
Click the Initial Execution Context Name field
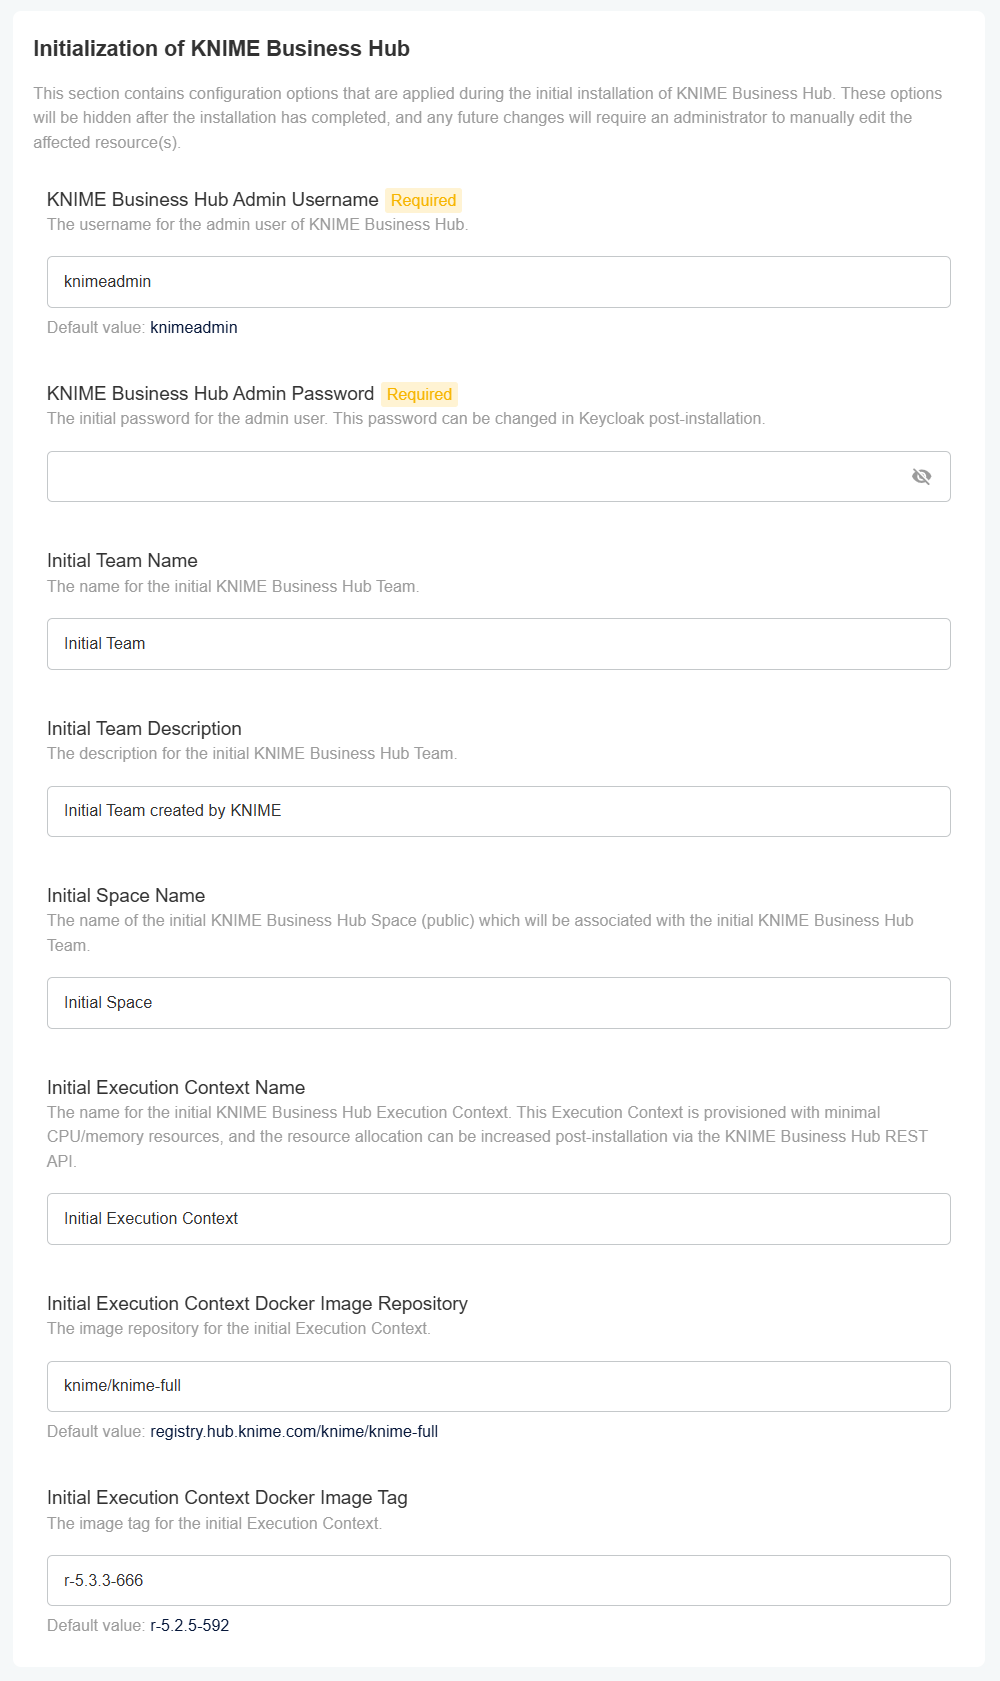pos(498,1219)
